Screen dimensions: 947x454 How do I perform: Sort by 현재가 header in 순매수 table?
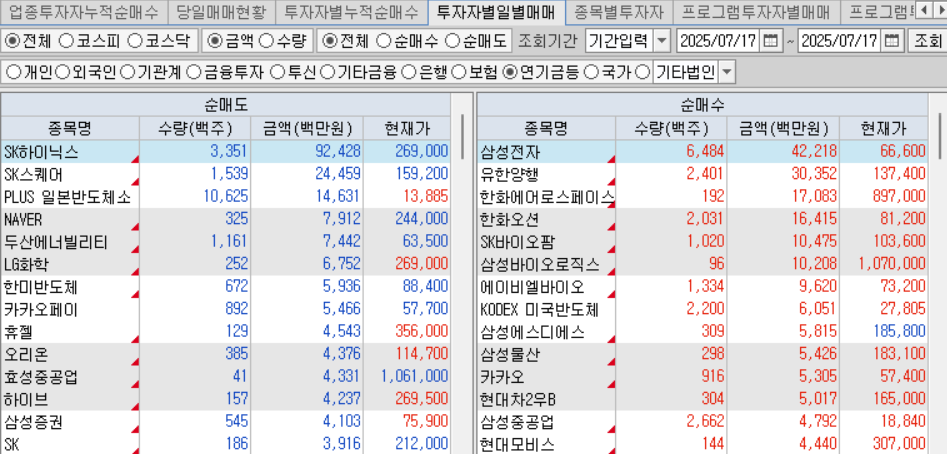tap(883, 128)
